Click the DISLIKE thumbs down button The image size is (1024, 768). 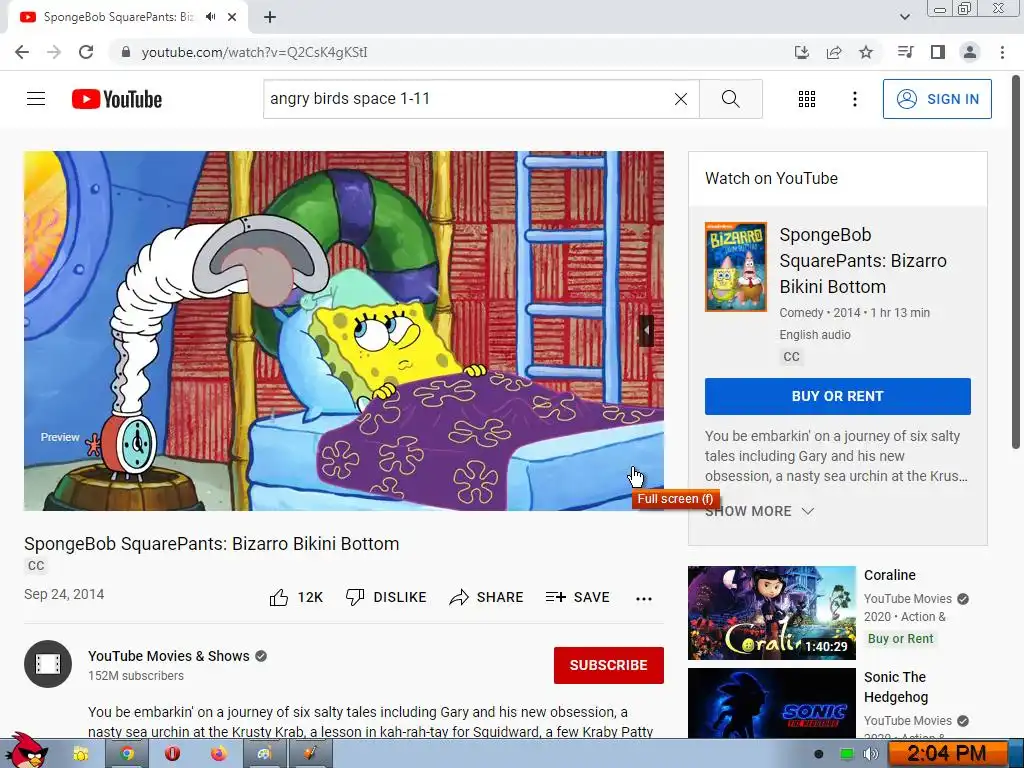point(386,597)
